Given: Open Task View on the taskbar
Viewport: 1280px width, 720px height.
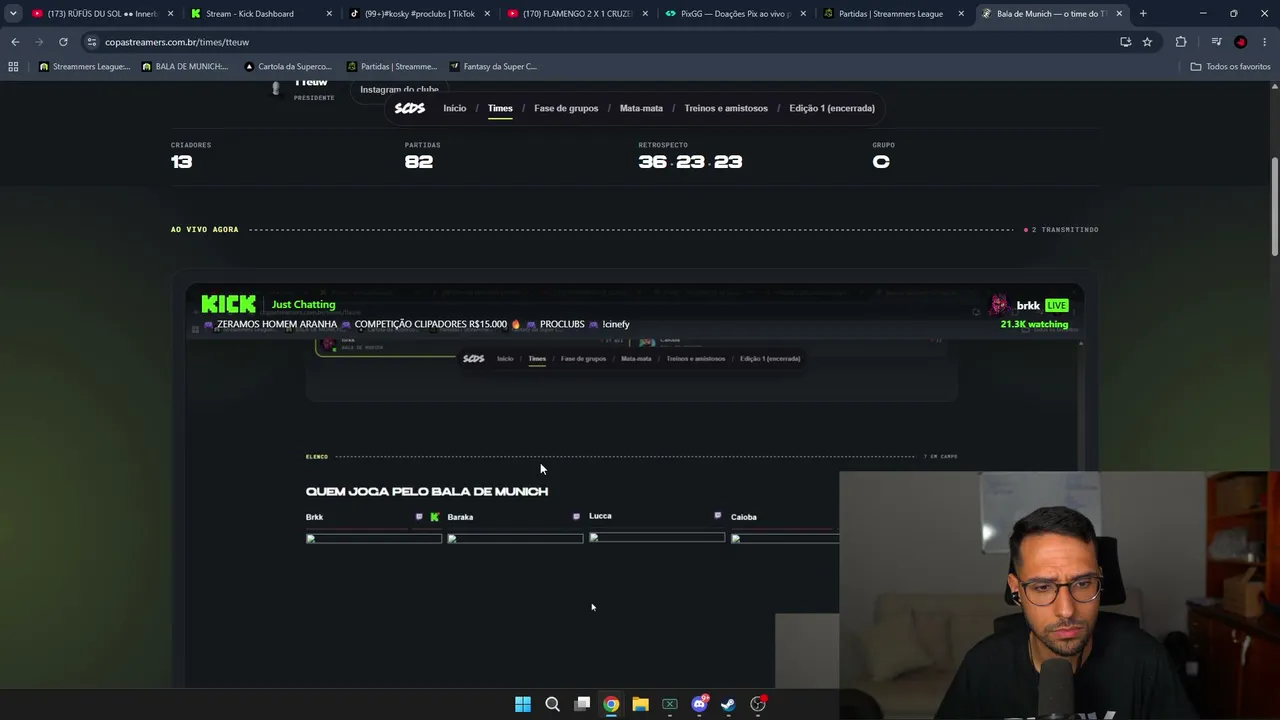Looking at the screenshot, I should (x=582, y=704).
